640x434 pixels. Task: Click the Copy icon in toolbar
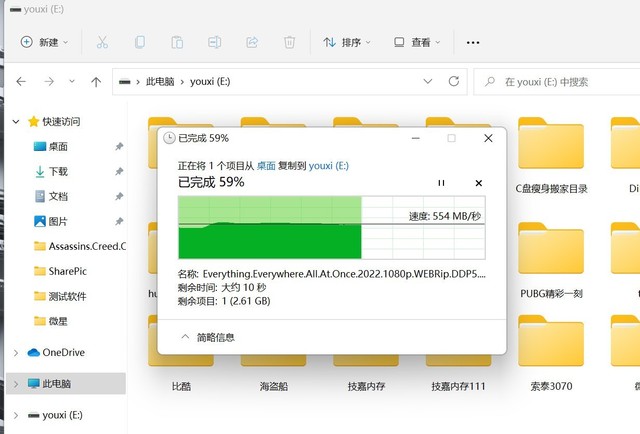pyautogui.click(x=140, y=42)
